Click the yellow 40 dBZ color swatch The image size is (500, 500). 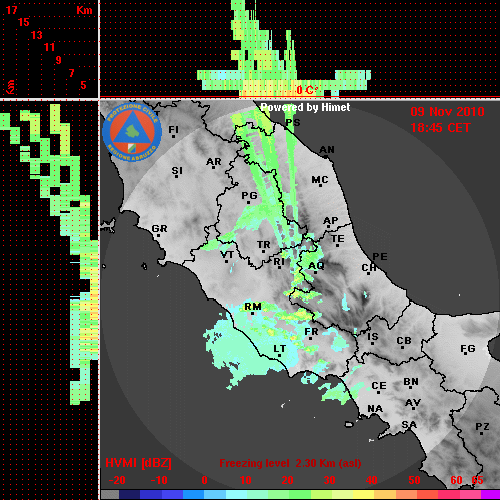pos(364,495)
